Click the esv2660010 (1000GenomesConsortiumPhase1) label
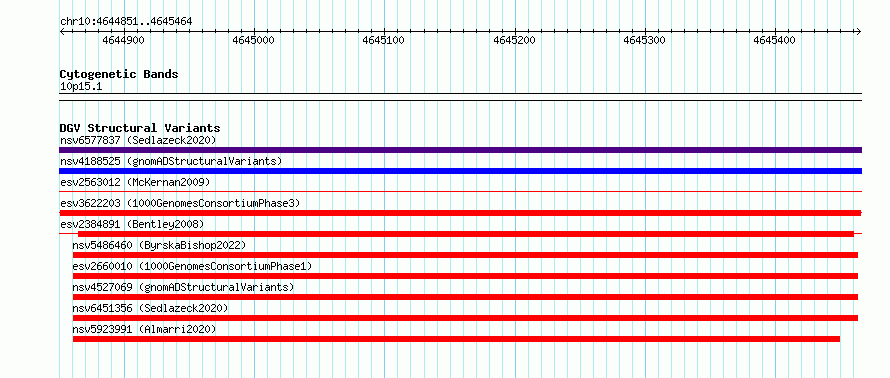Image resolution: width=890 pixels, height=378 pixels. point(192,266)
